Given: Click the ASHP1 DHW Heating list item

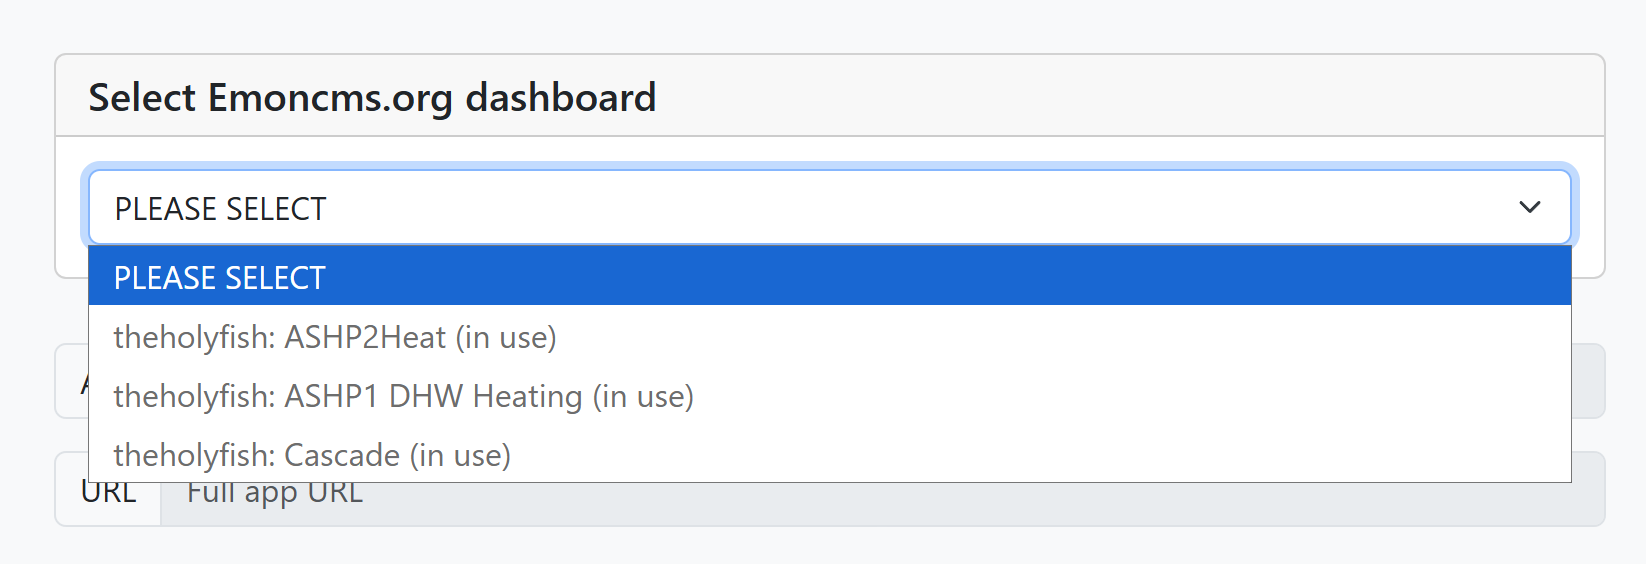Looking at the screenshot, I should tap(403, 396).
